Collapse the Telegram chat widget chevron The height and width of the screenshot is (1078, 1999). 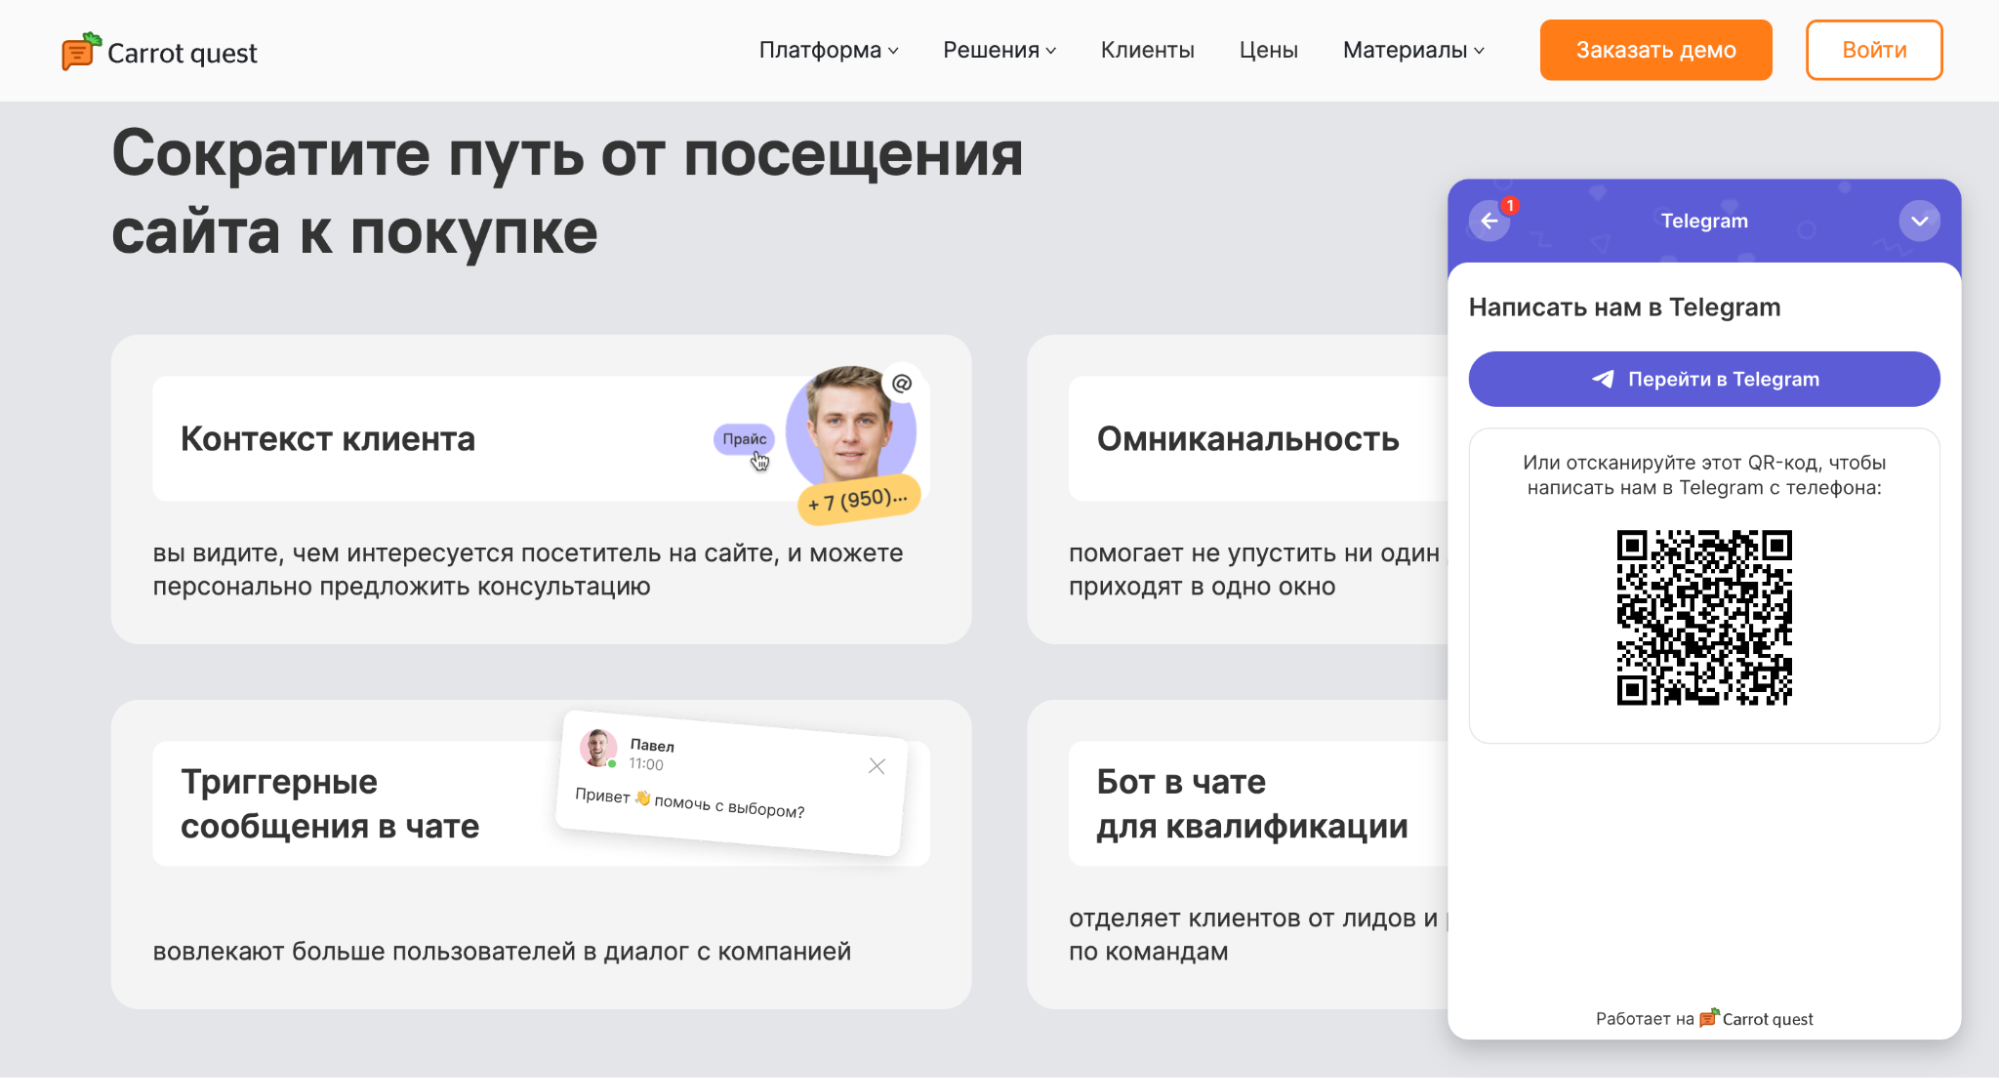(x=1919, y=221)
